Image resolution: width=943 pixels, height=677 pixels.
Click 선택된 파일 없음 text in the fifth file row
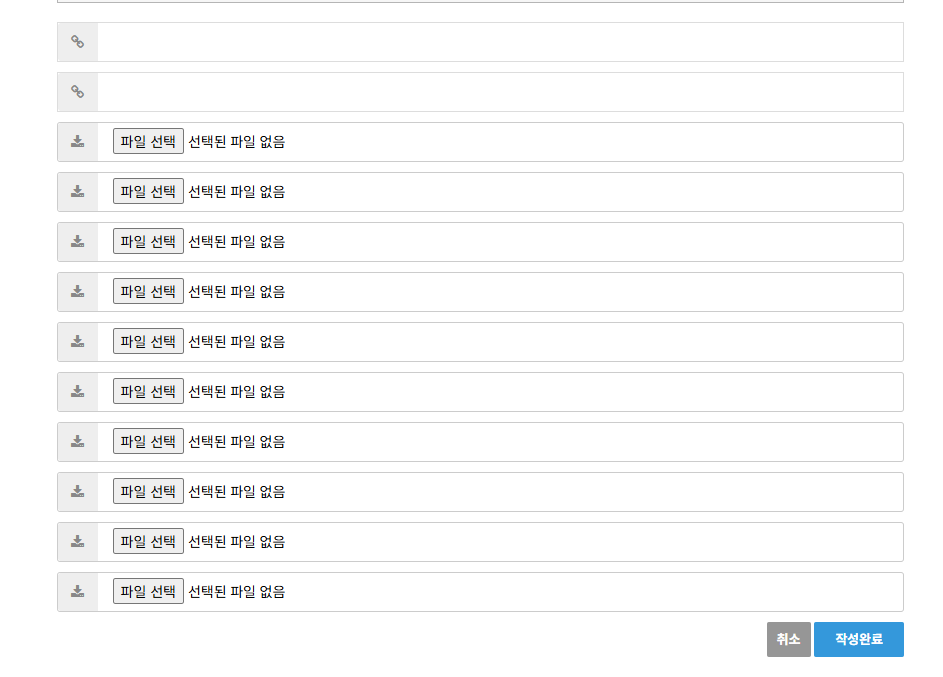[237, 342]
